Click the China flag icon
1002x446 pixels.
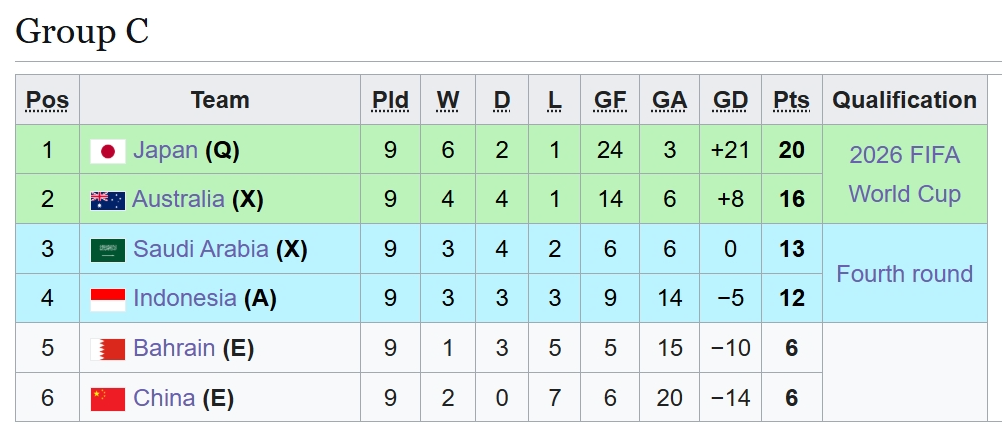click(108, 398)
